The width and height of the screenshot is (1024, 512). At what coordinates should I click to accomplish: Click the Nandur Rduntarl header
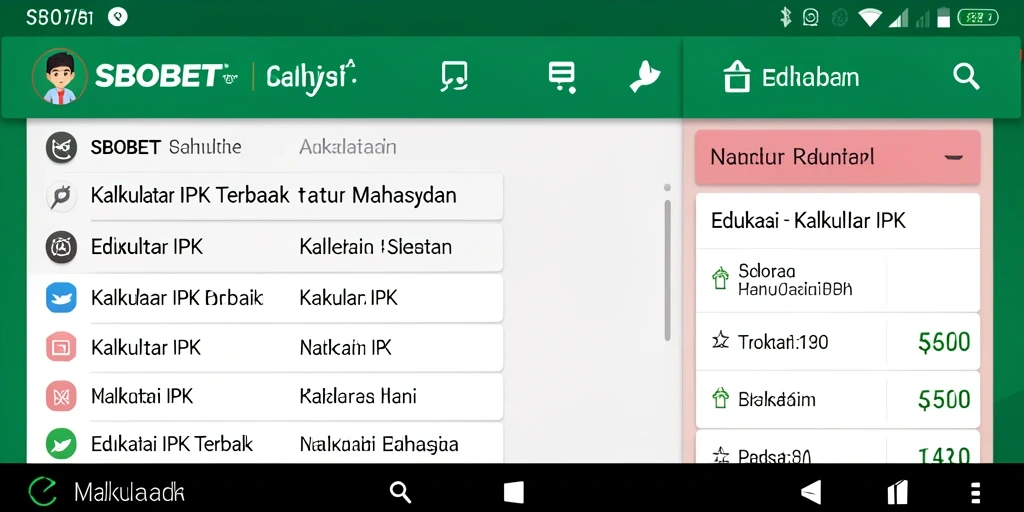(838, 157)
